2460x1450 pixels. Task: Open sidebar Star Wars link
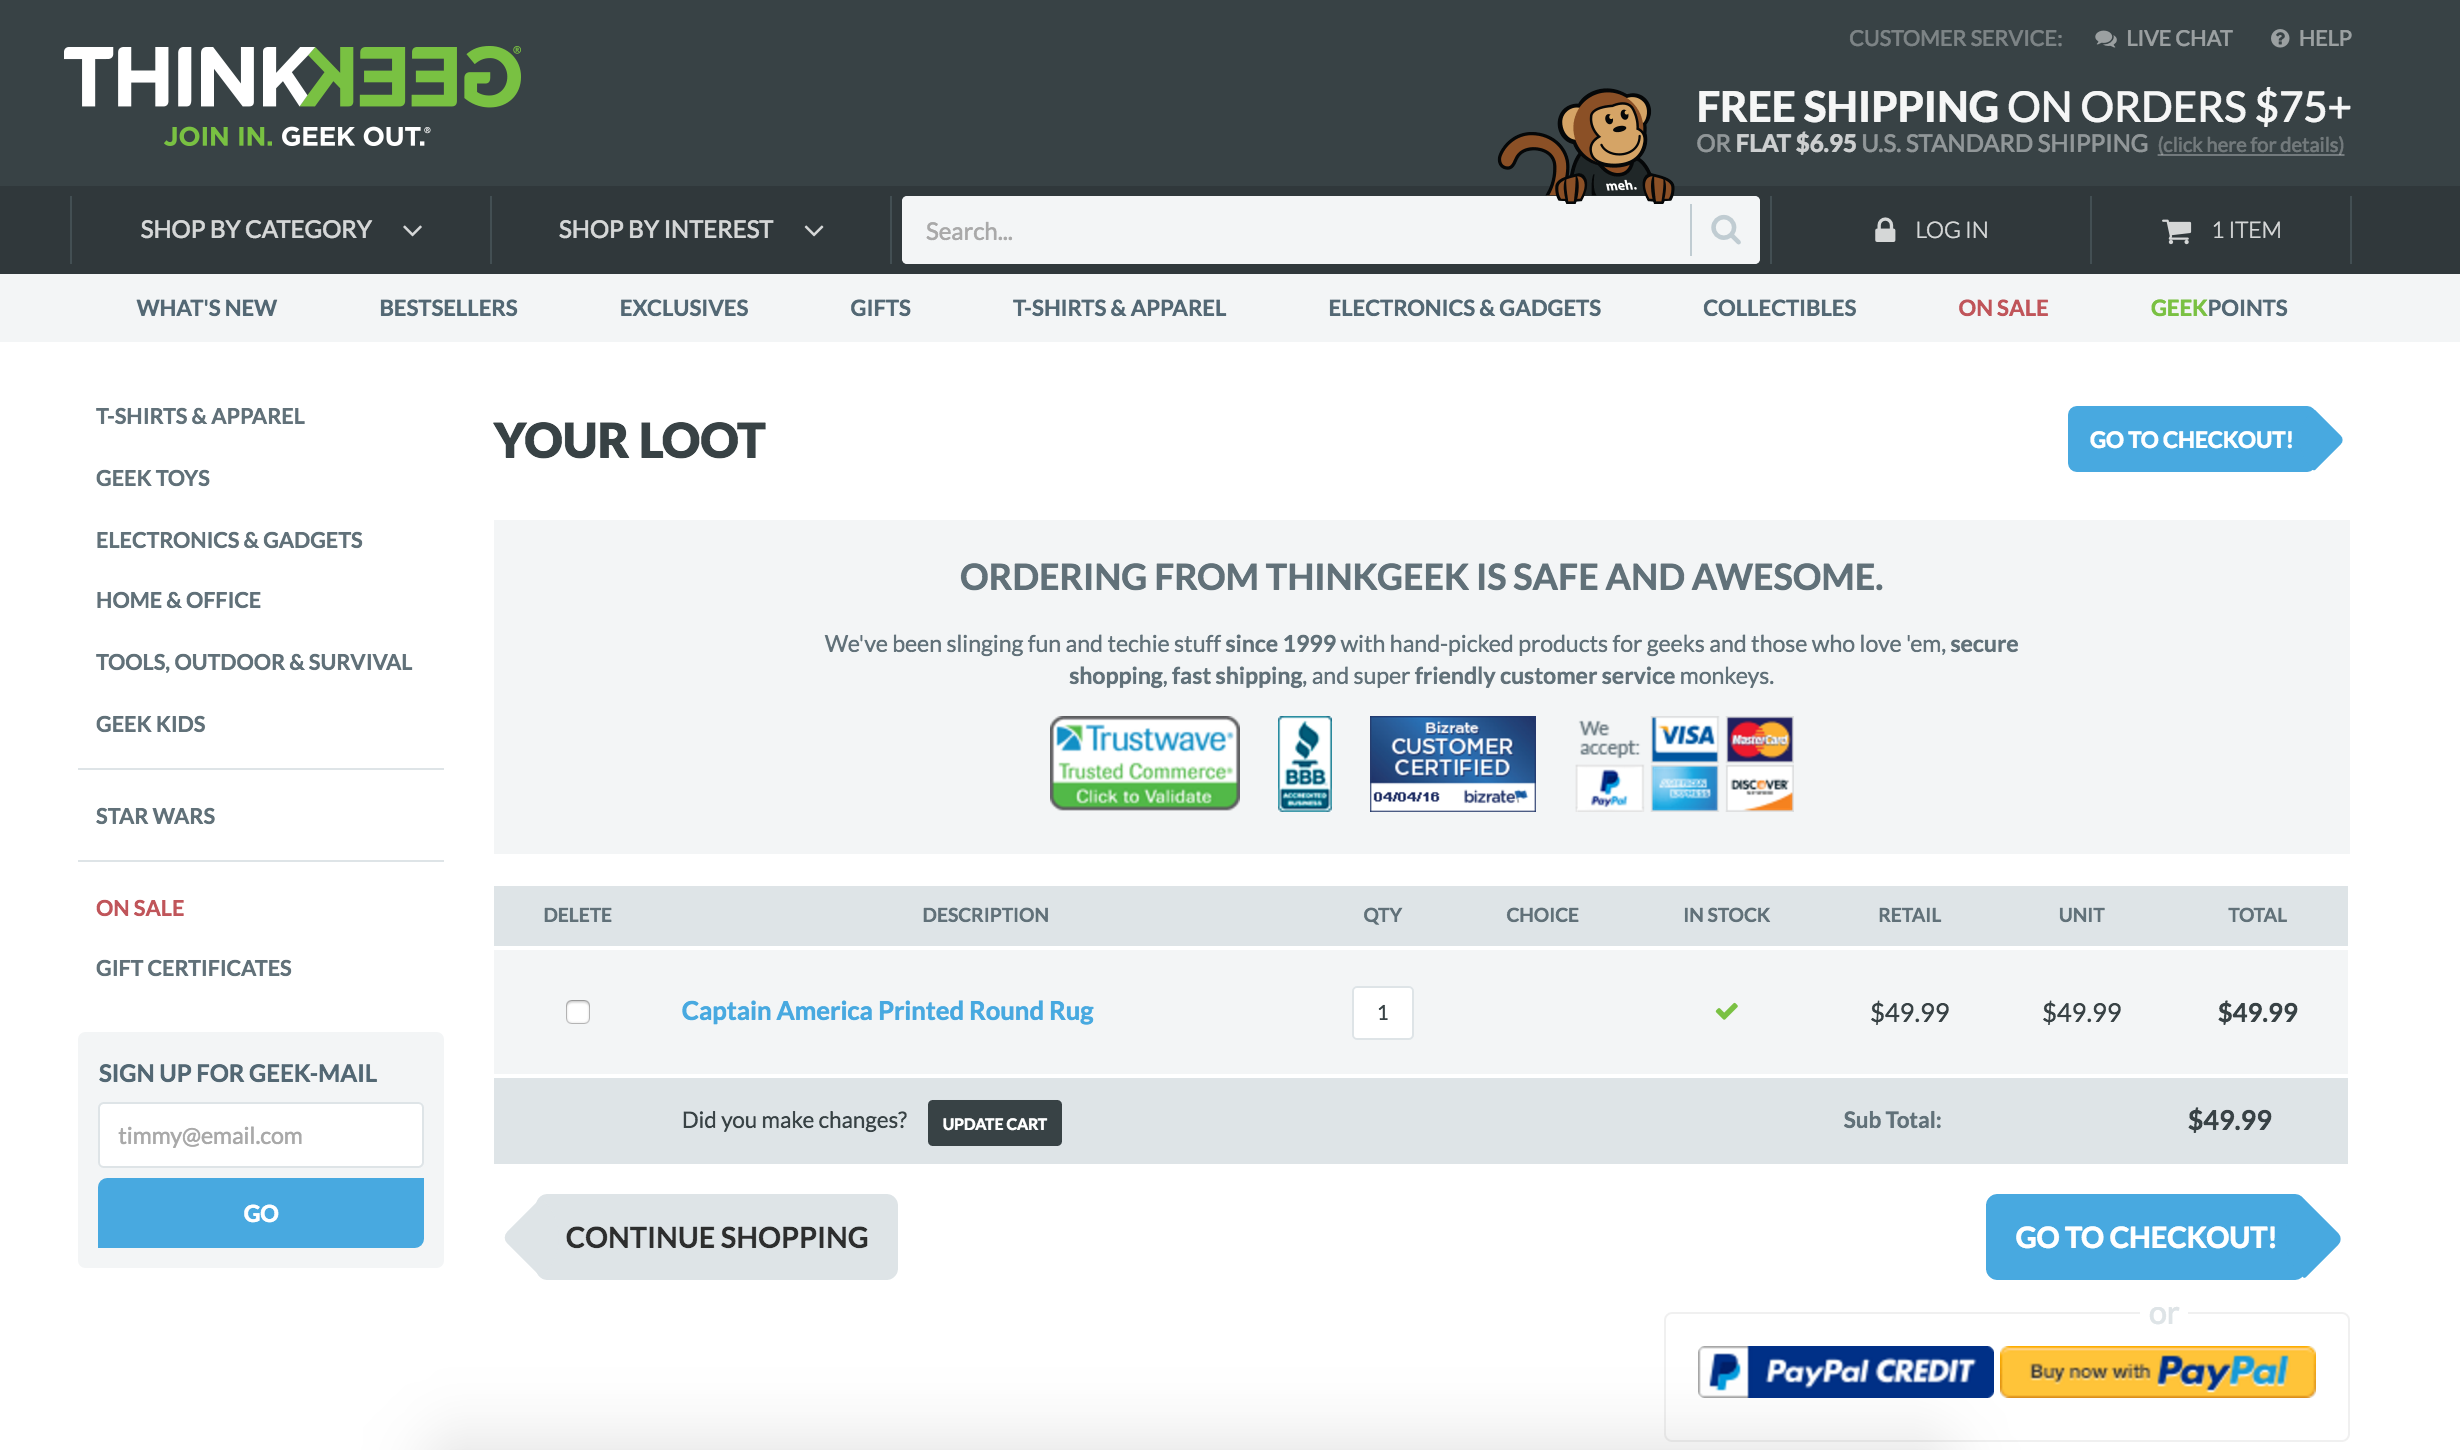click(155, 816)
